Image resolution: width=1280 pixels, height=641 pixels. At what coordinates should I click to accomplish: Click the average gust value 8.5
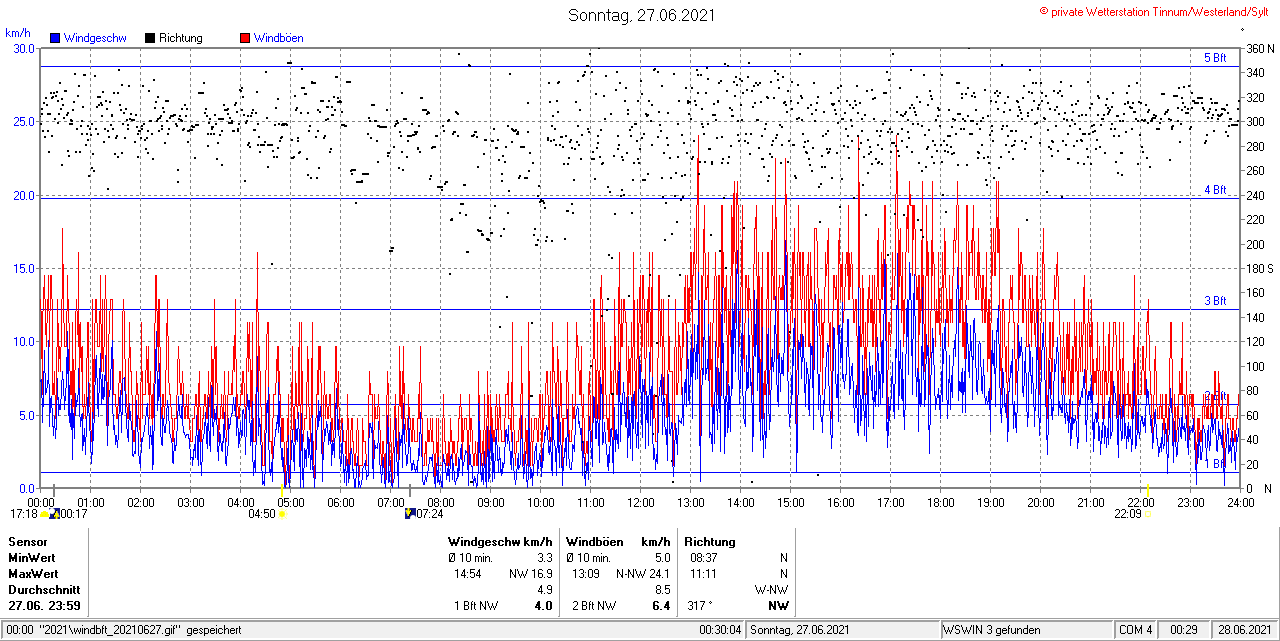click(x=662, y=590)
